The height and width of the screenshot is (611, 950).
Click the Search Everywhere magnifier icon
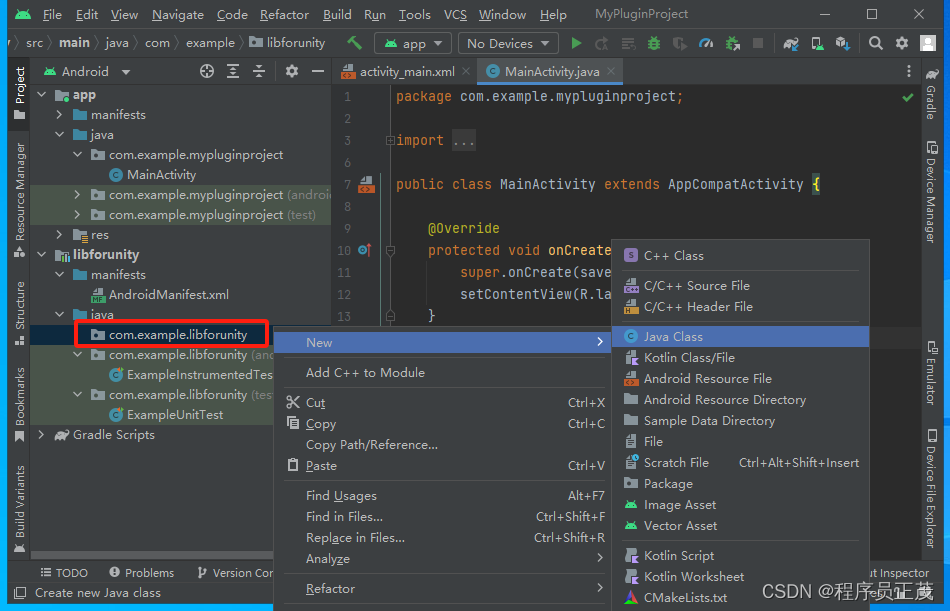click(x=874, y=43)
